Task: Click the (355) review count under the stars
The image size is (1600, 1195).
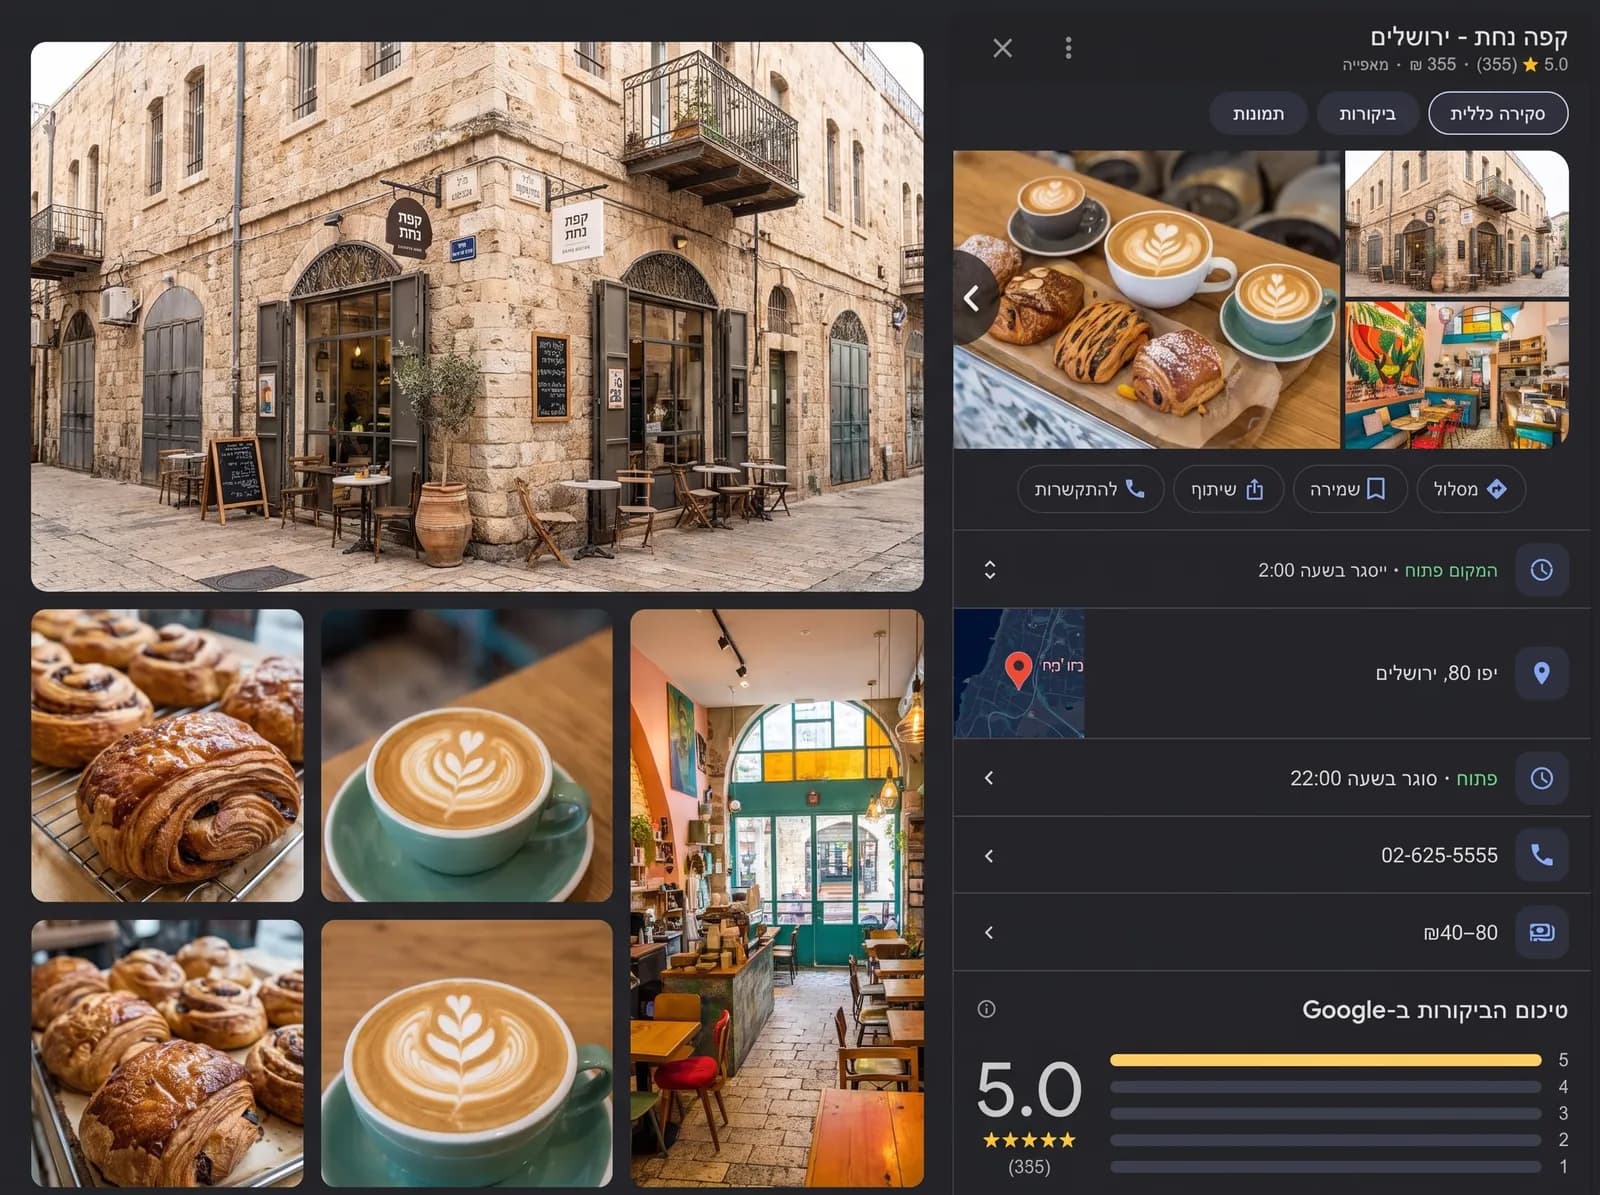Action: [x=1029, y=1166]
